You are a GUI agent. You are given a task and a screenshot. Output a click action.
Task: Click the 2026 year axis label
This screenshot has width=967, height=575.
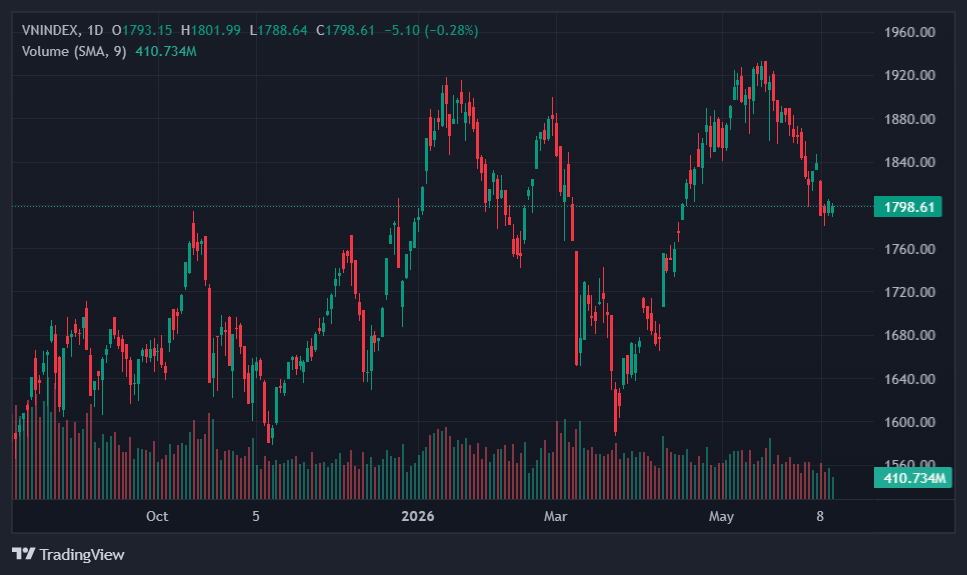(x=418, y=516)
